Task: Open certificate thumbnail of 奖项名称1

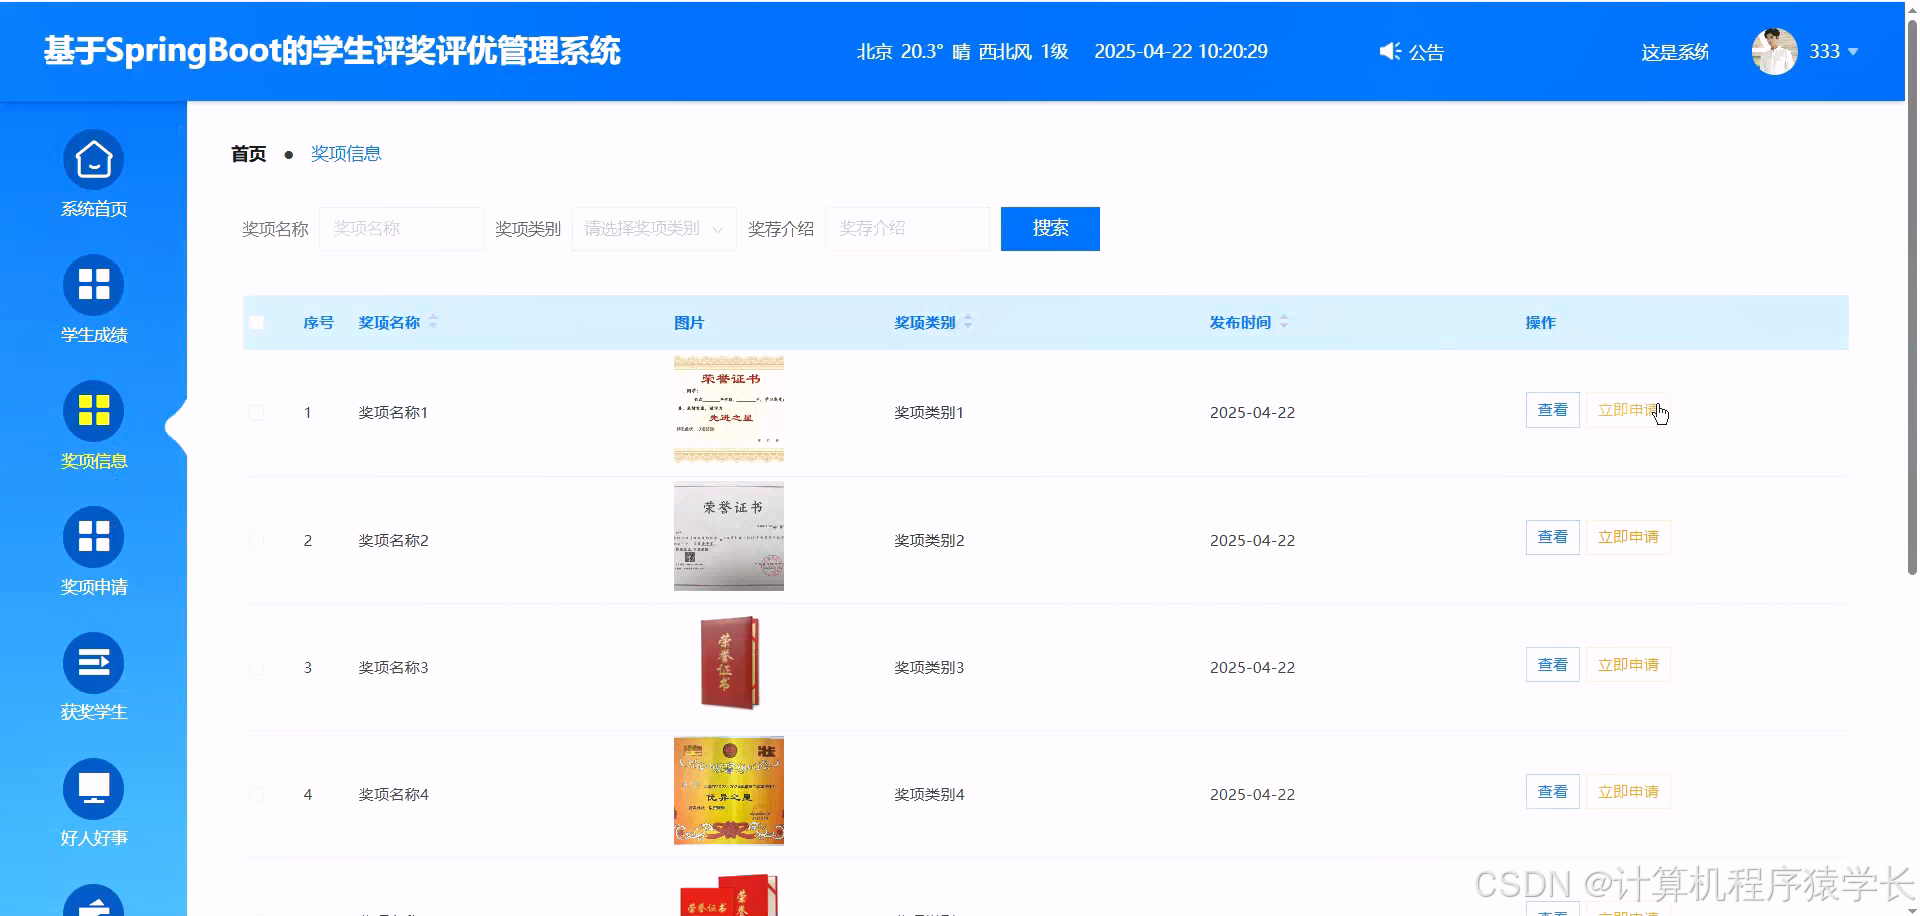Action: coord(729,410)
